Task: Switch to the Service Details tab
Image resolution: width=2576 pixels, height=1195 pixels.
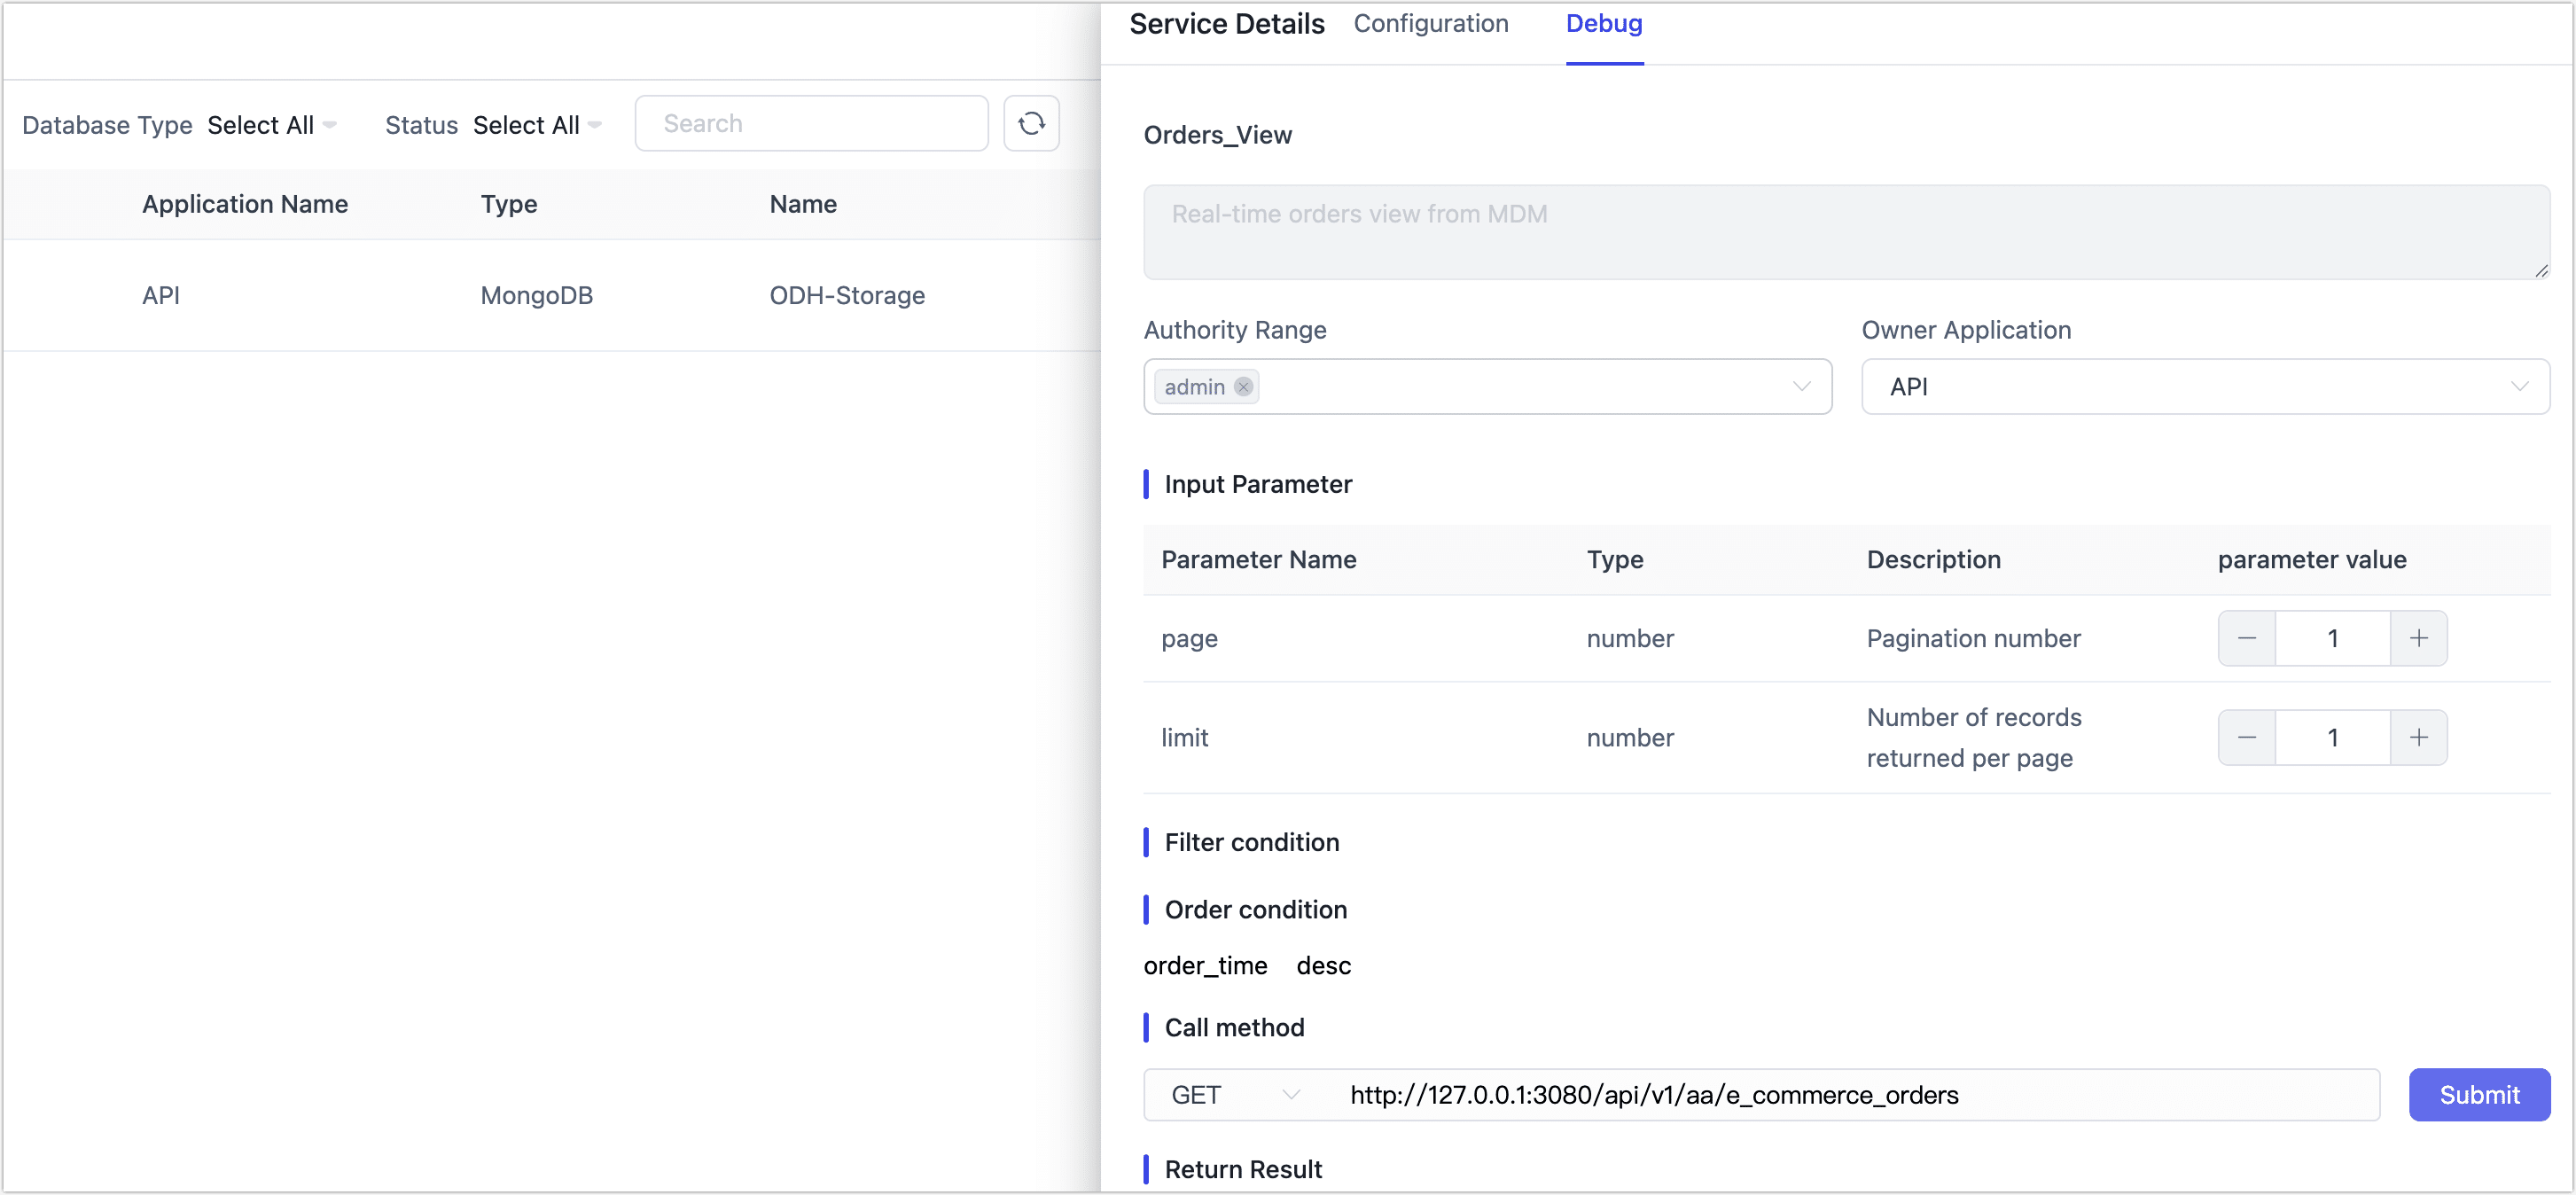Action: [1226, 23]
